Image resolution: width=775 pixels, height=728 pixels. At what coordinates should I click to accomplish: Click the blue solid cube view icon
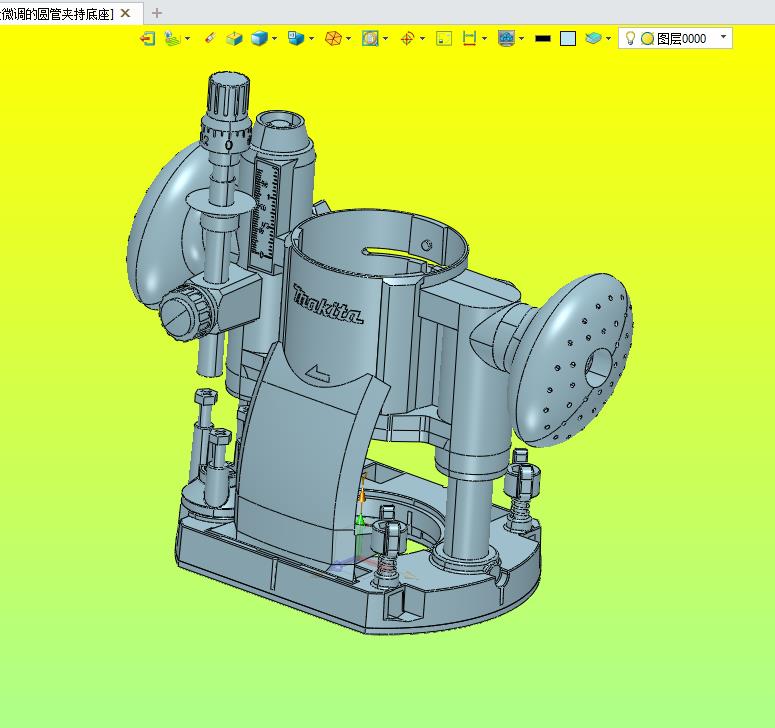(x=259, y=39)
